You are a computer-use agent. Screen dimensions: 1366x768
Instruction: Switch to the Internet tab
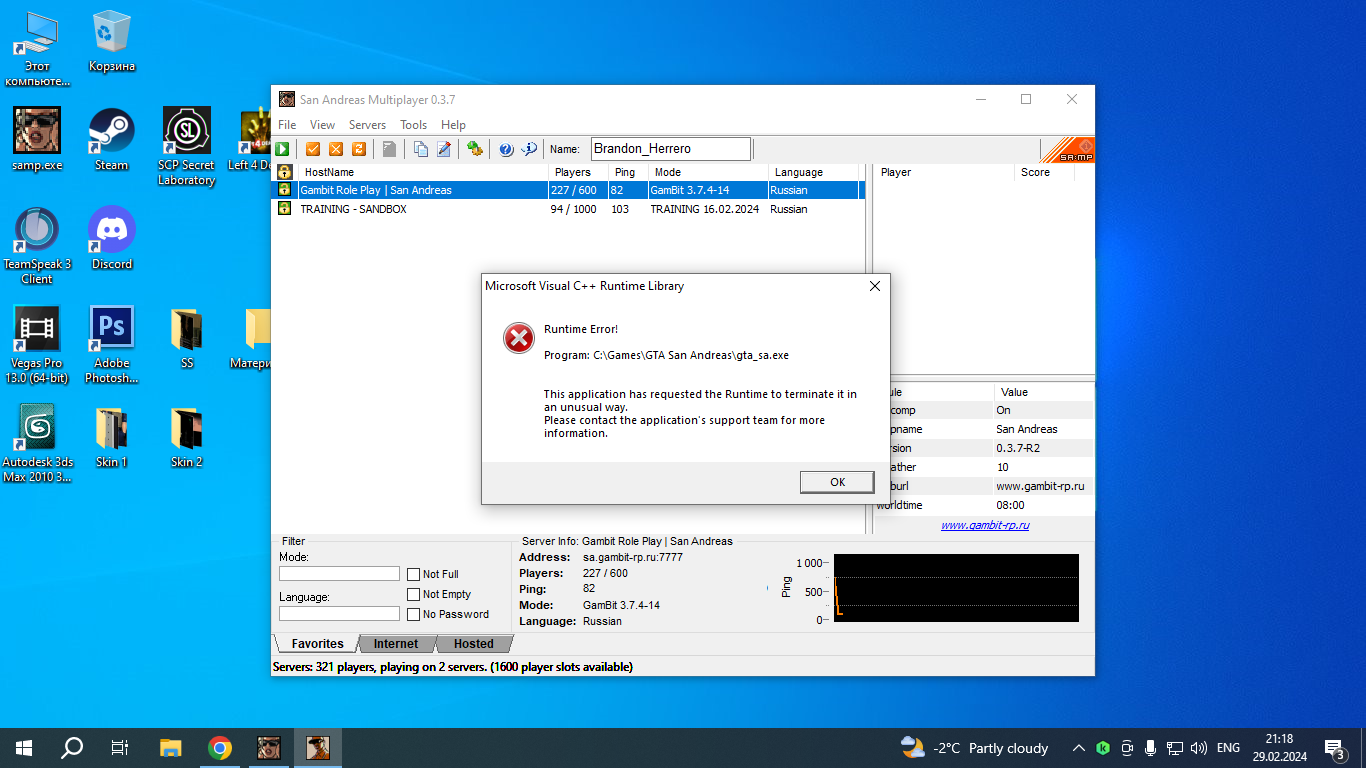pyautogui.click(x=396, y=644)
